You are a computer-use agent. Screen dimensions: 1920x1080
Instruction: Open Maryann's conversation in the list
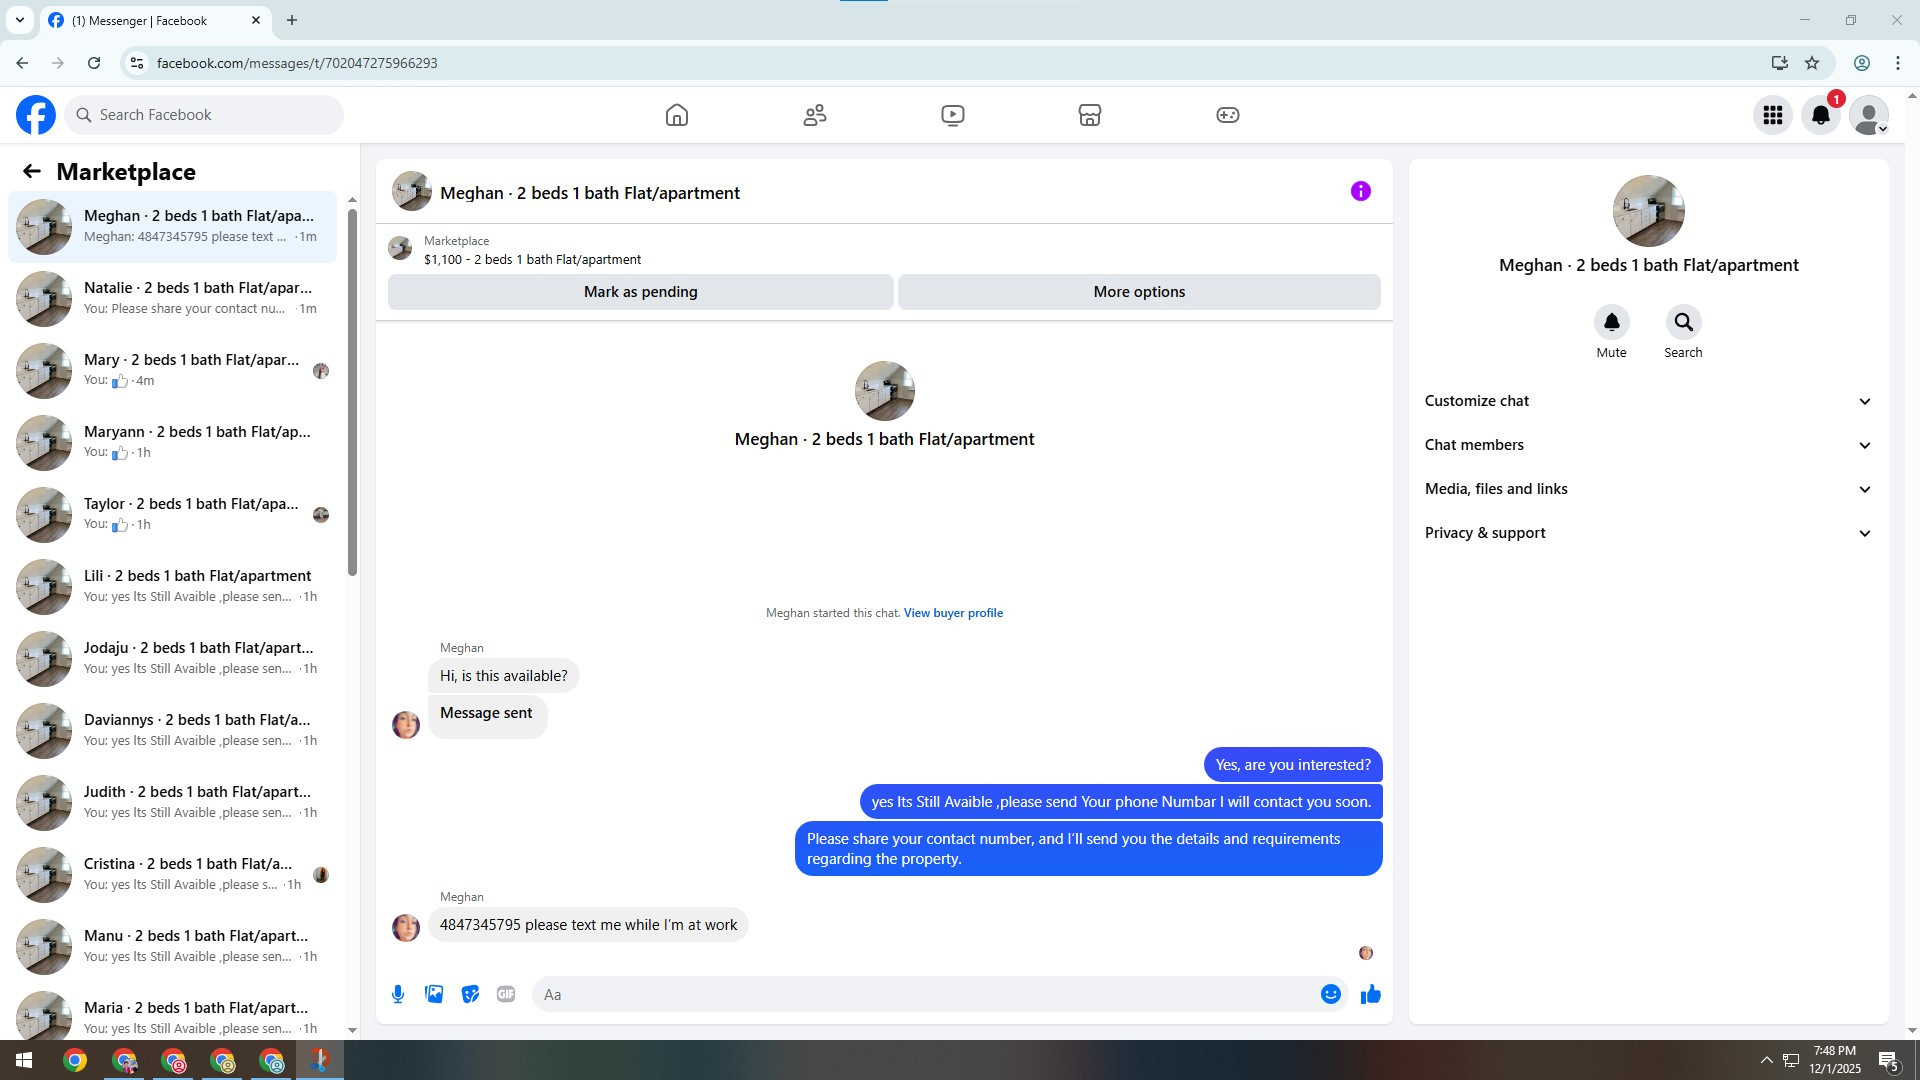click(172, 443)
